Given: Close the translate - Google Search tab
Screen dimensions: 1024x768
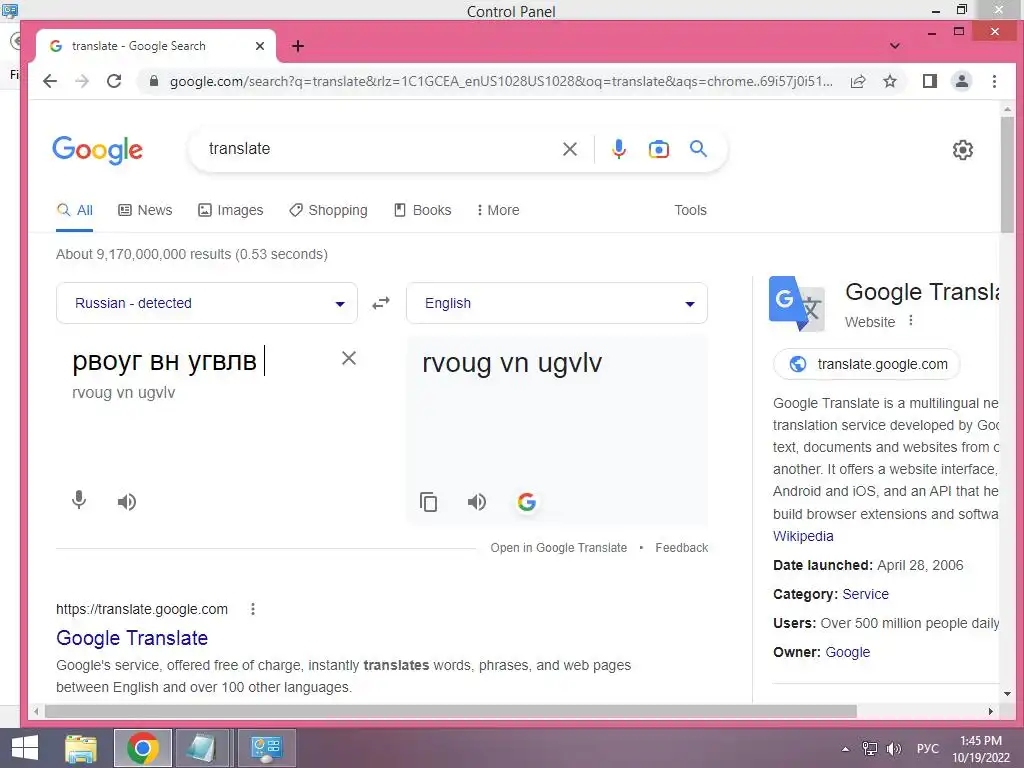Looking at the screenshot, I should 260,46.
